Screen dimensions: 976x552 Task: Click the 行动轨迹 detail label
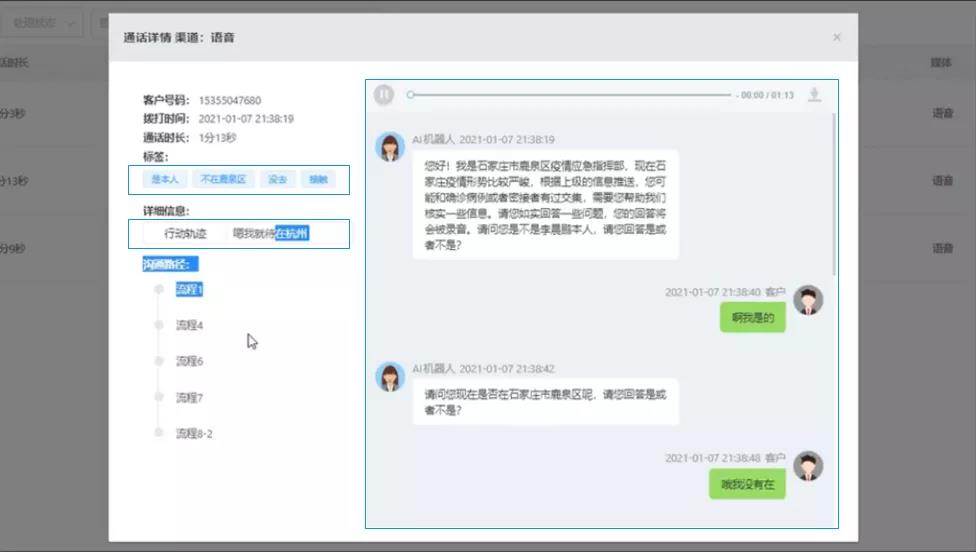[185, 234]
